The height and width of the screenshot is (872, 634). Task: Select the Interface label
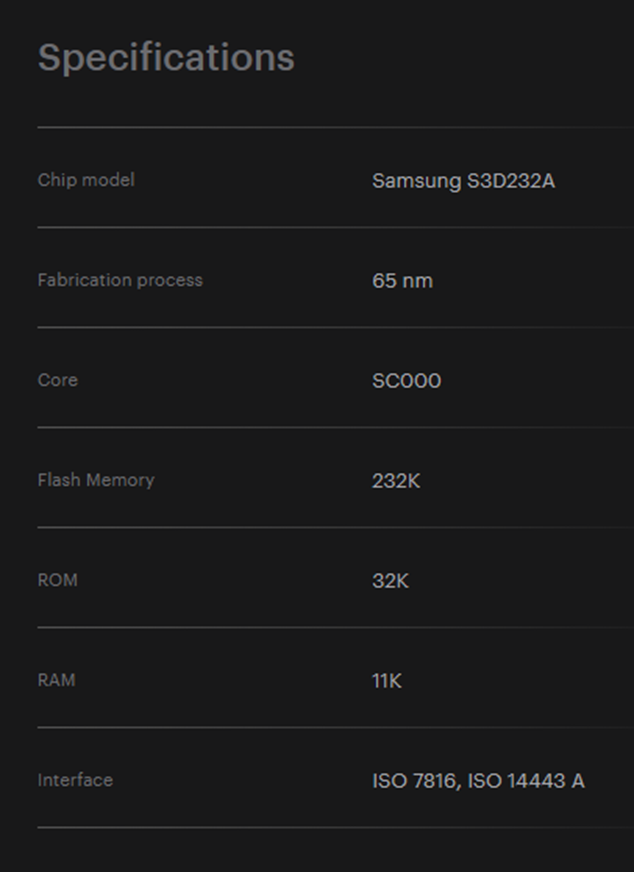(75, 780)
